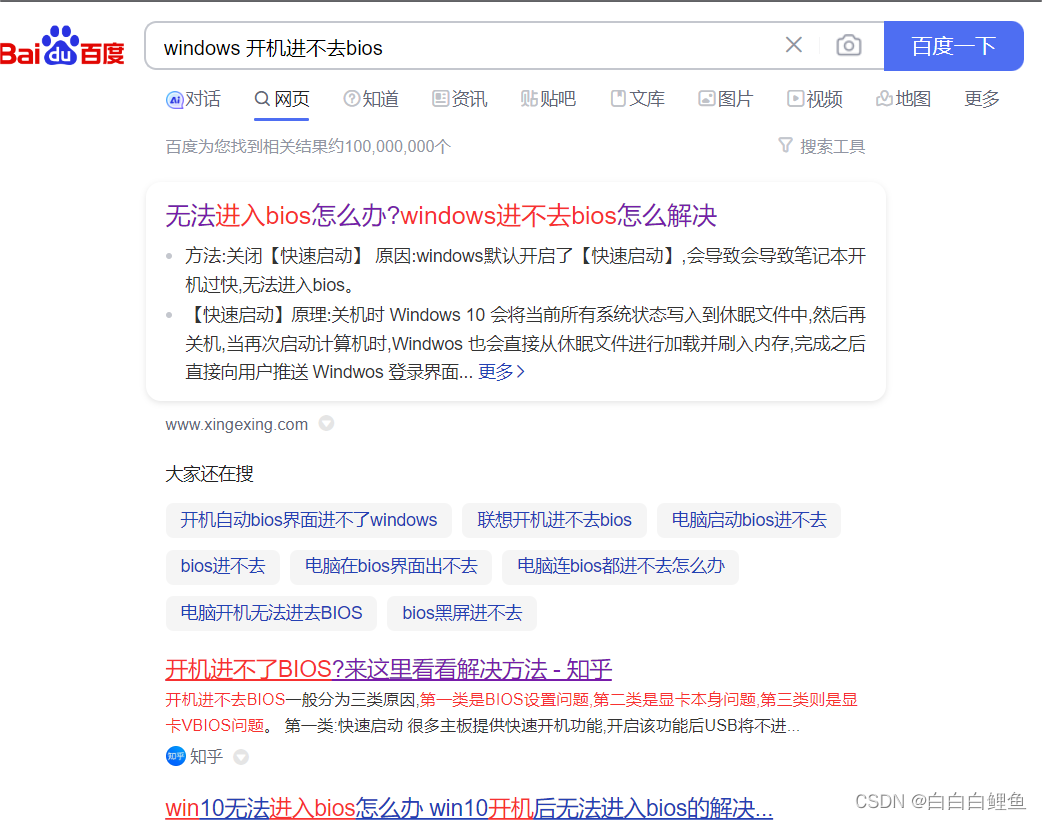Screen dimensions: 1042x820
Task: Click the question mark icon on 知道 tab
Action: tap(351, 98)
